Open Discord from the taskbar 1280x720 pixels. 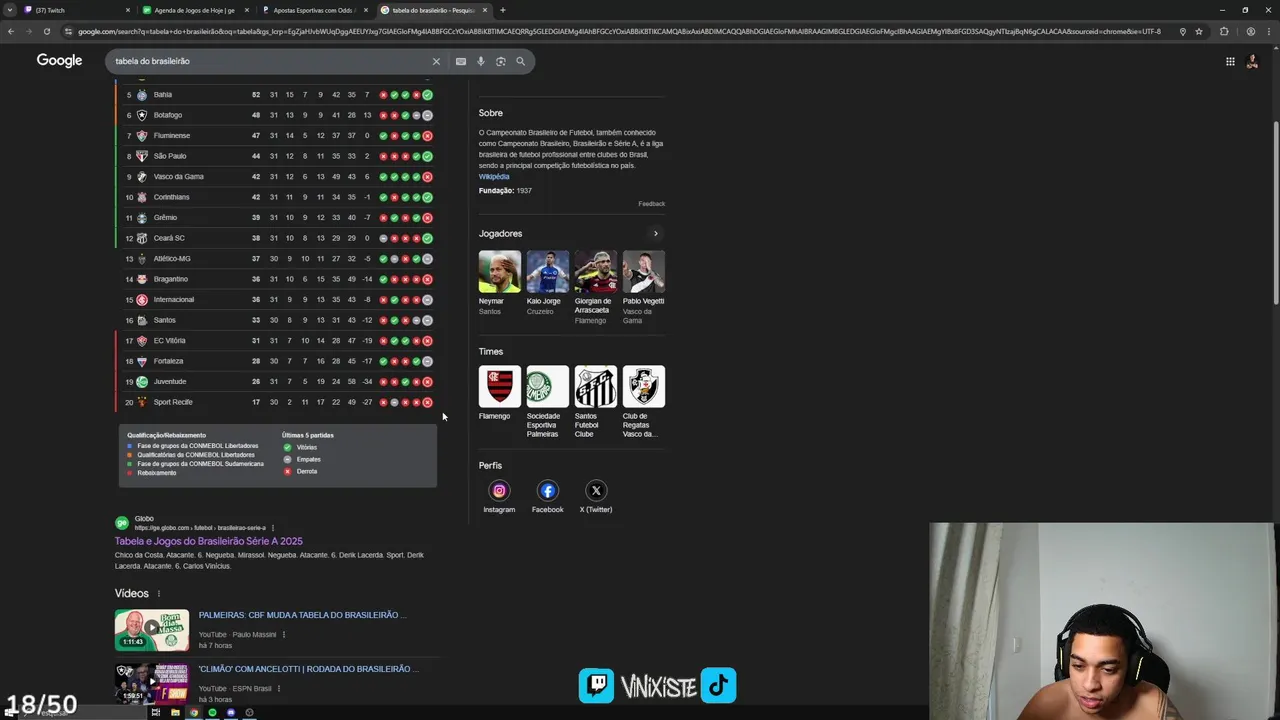[231, 713]
